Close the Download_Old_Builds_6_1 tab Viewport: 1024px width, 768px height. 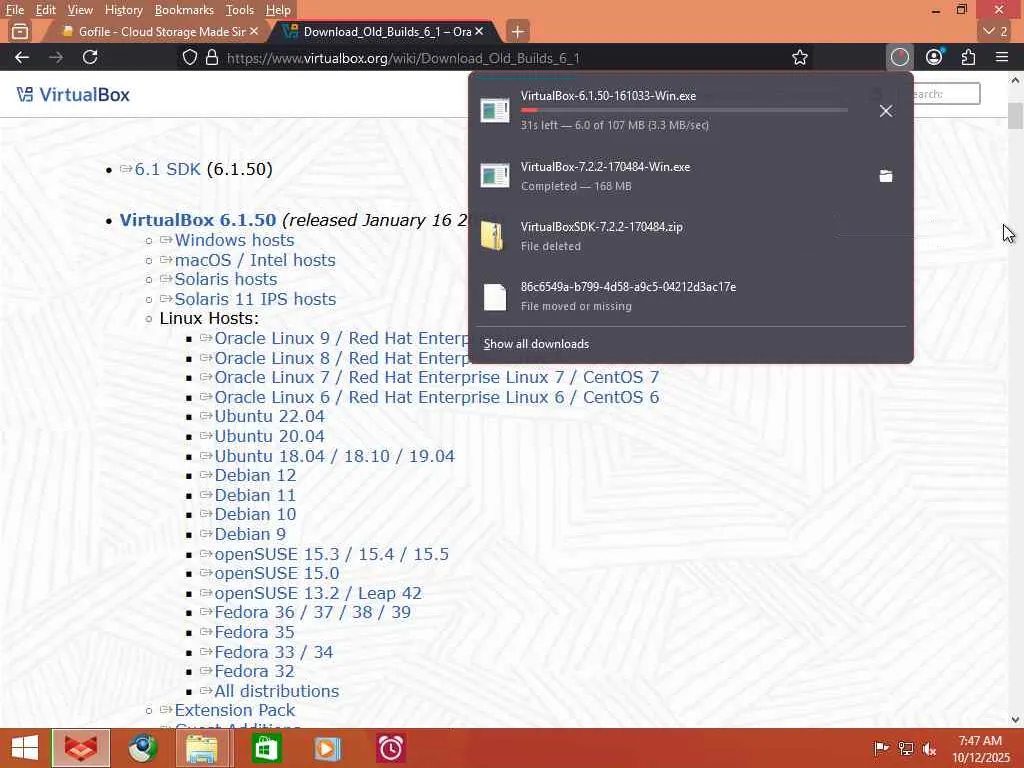tap(479, 31)
